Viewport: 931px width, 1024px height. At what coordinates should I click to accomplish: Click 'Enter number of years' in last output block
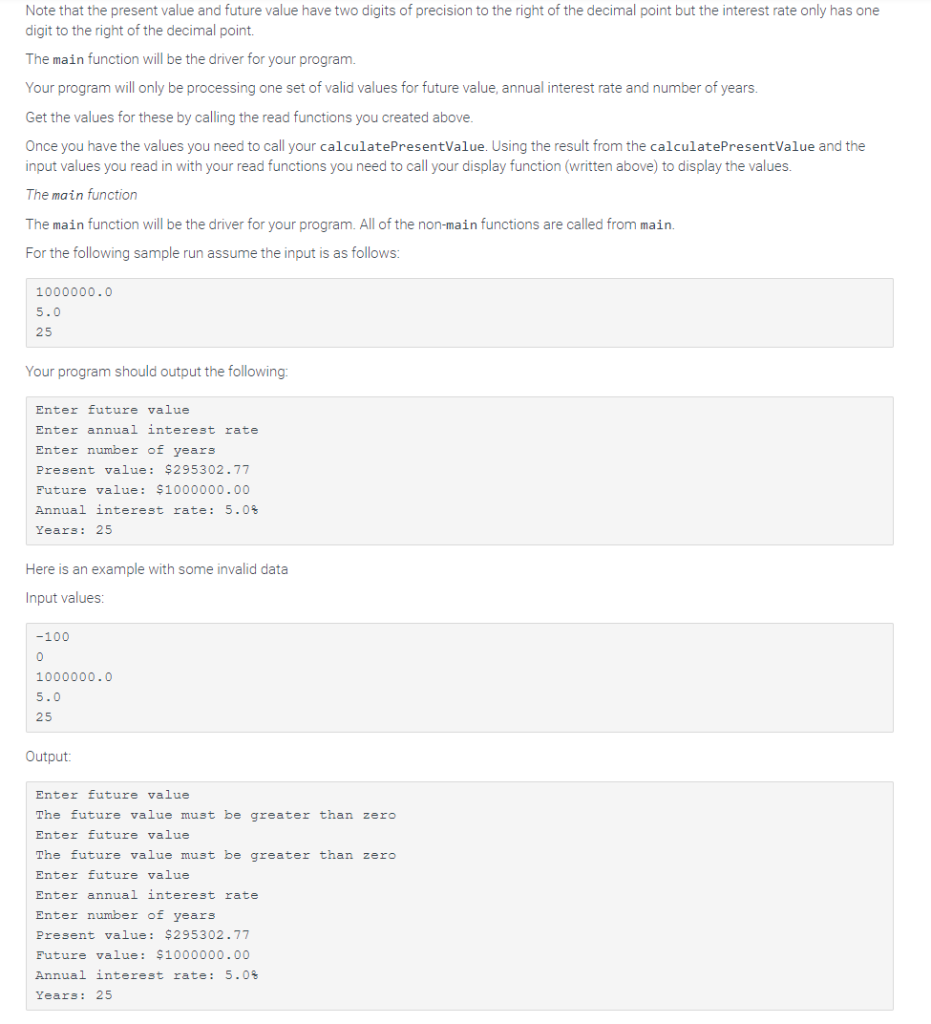pos(125,915)
